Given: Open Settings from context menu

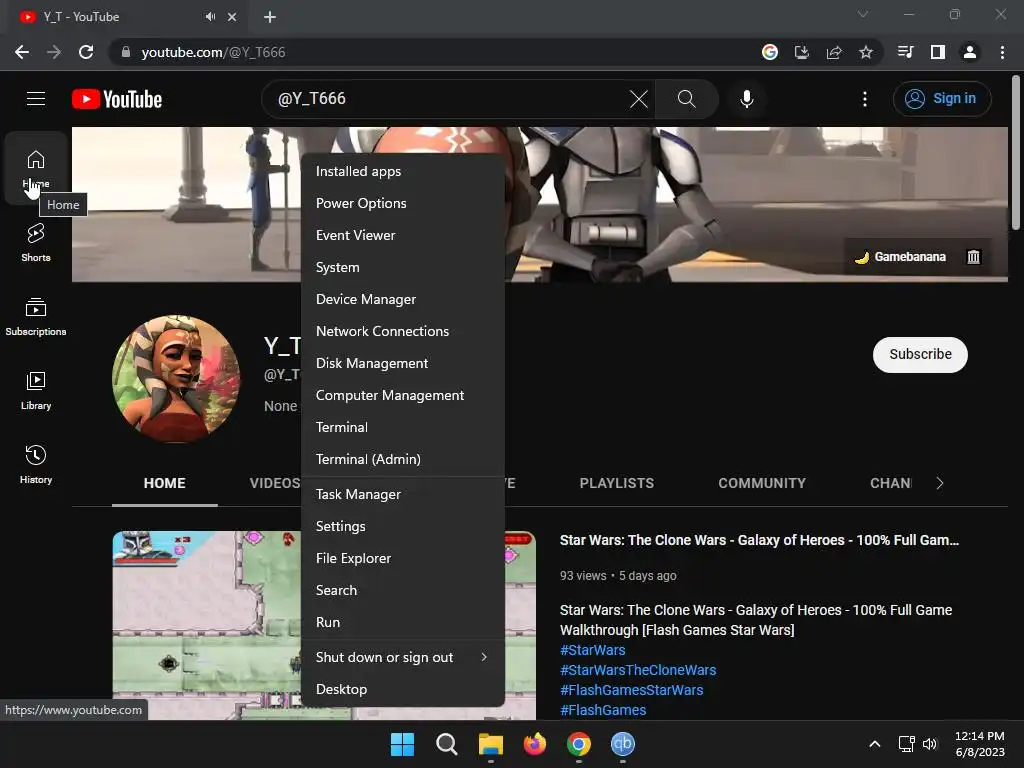Looking at the screenshot, I should pos(402,526).
